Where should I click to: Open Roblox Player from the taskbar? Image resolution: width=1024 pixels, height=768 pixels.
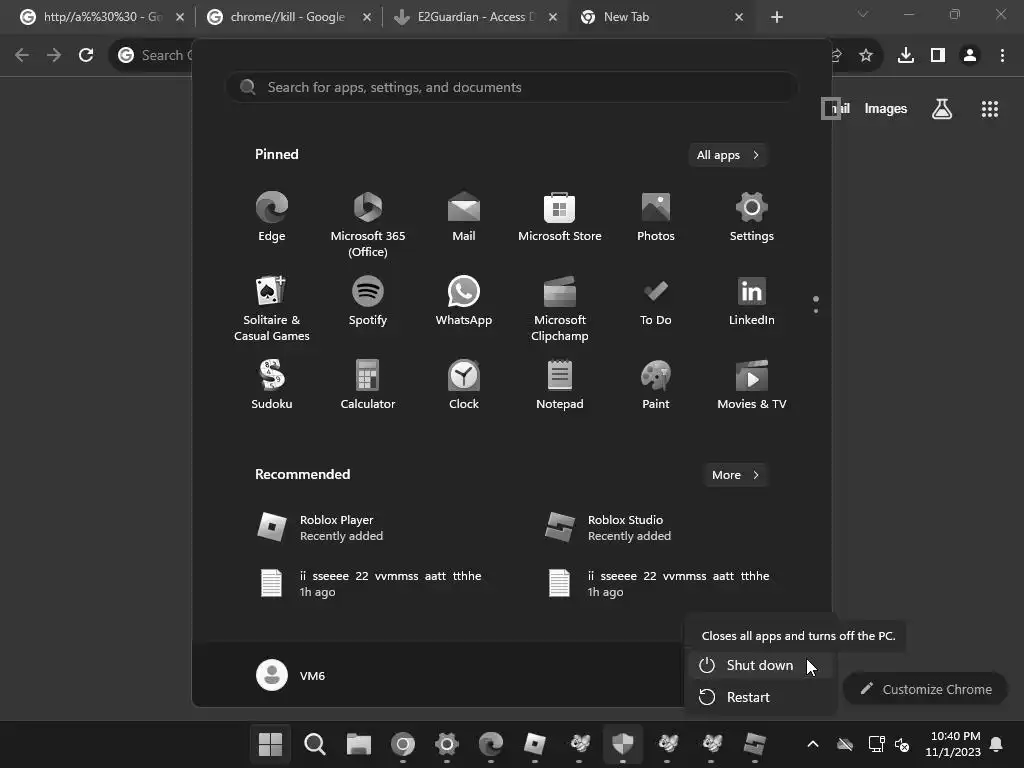coord(535,744)
